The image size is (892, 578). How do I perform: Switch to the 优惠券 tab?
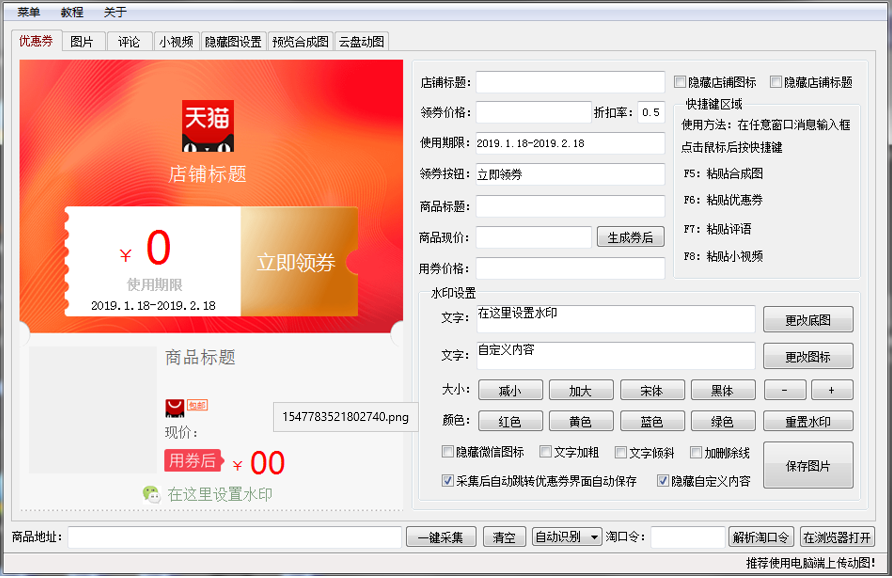click(36, 41)
